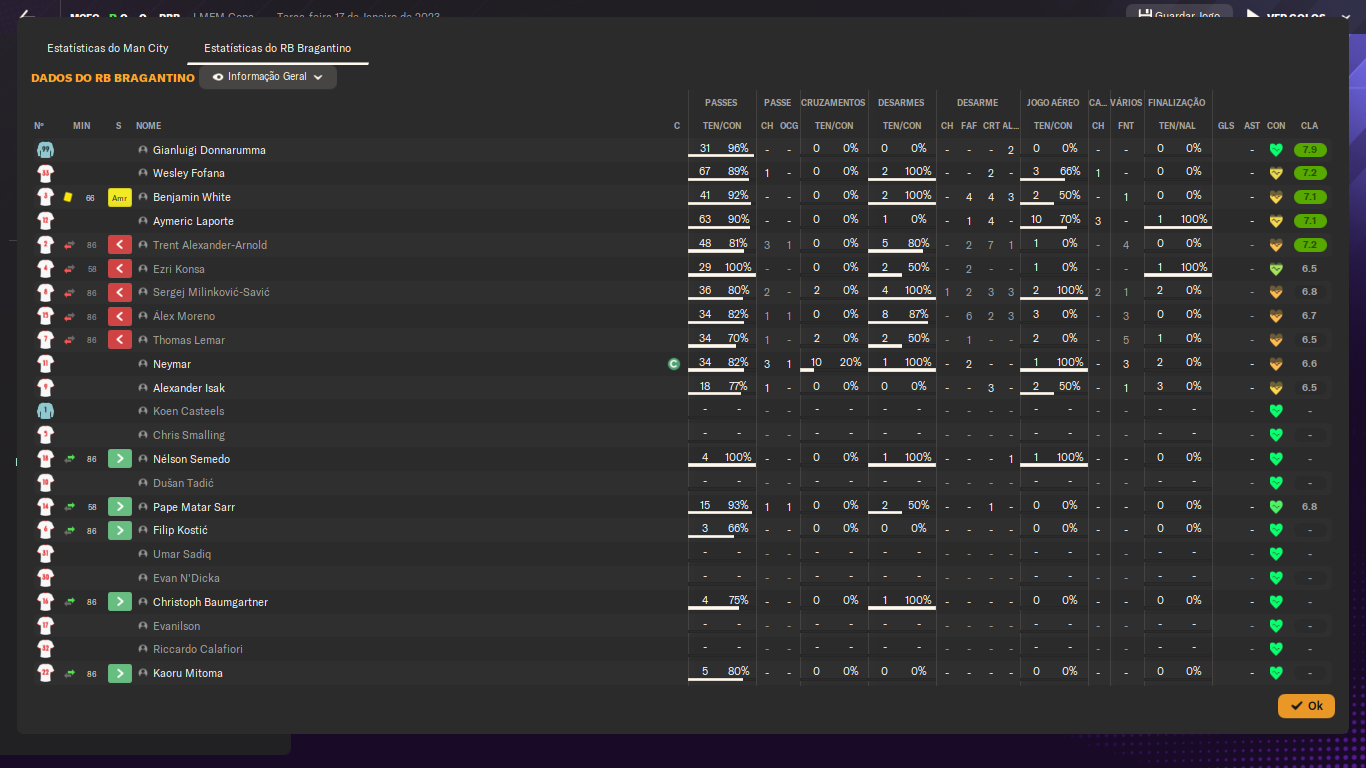This screenshot has width=1366, height=768.
Task: Click condition heart icon for Neymar
Action: pyautogui.click(x=1276, y=364)
